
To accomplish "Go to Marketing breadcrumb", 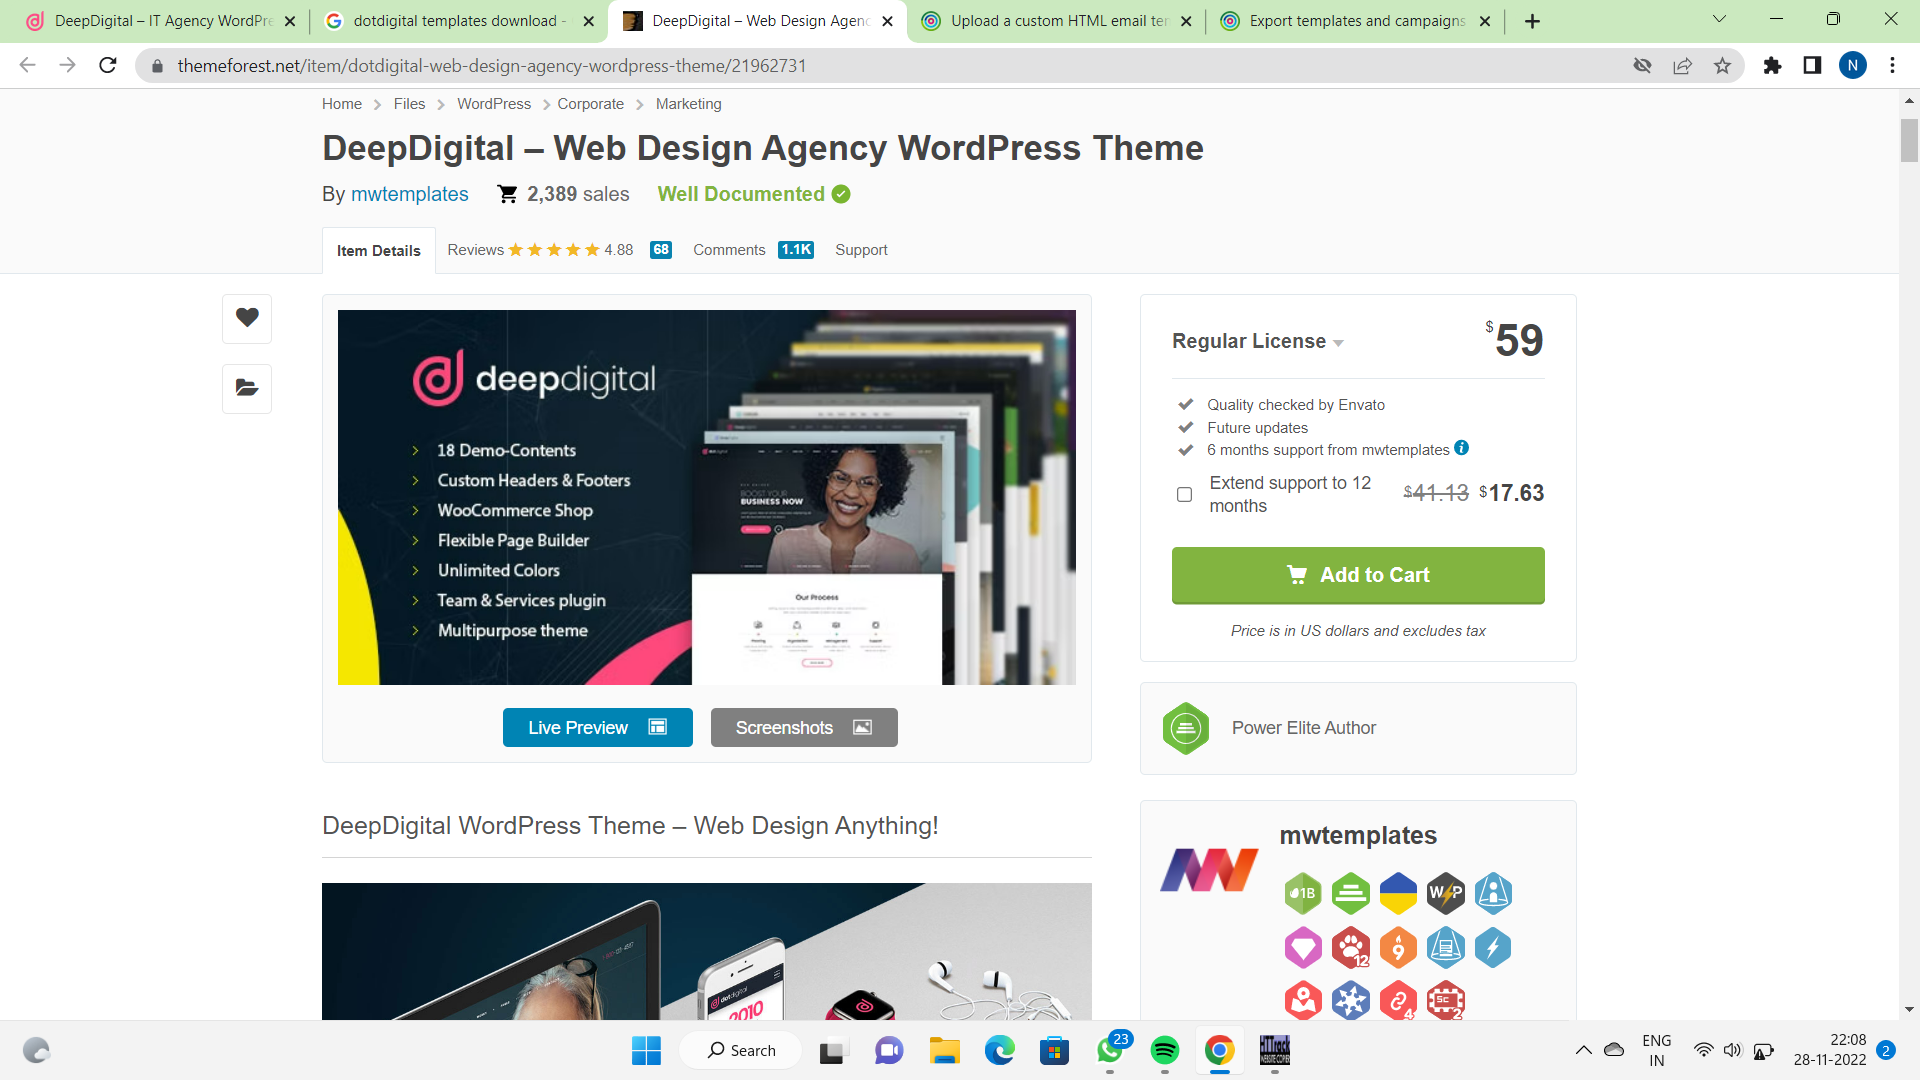I will click(x=688, y=104).
